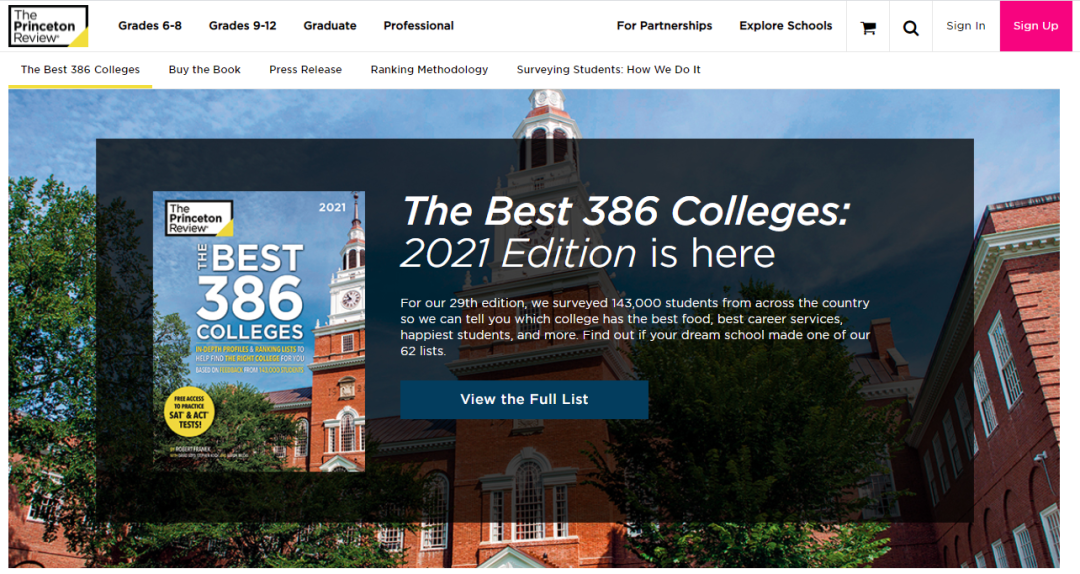
Task: Open the shopping cart icon
Action: [x=868, y=28]
